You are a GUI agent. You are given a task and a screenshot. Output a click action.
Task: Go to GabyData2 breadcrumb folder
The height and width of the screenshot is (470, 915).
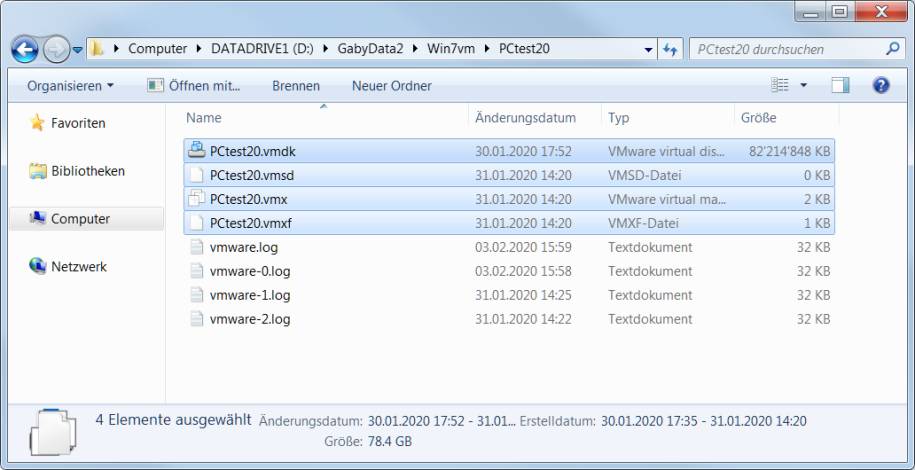(370, 49)
